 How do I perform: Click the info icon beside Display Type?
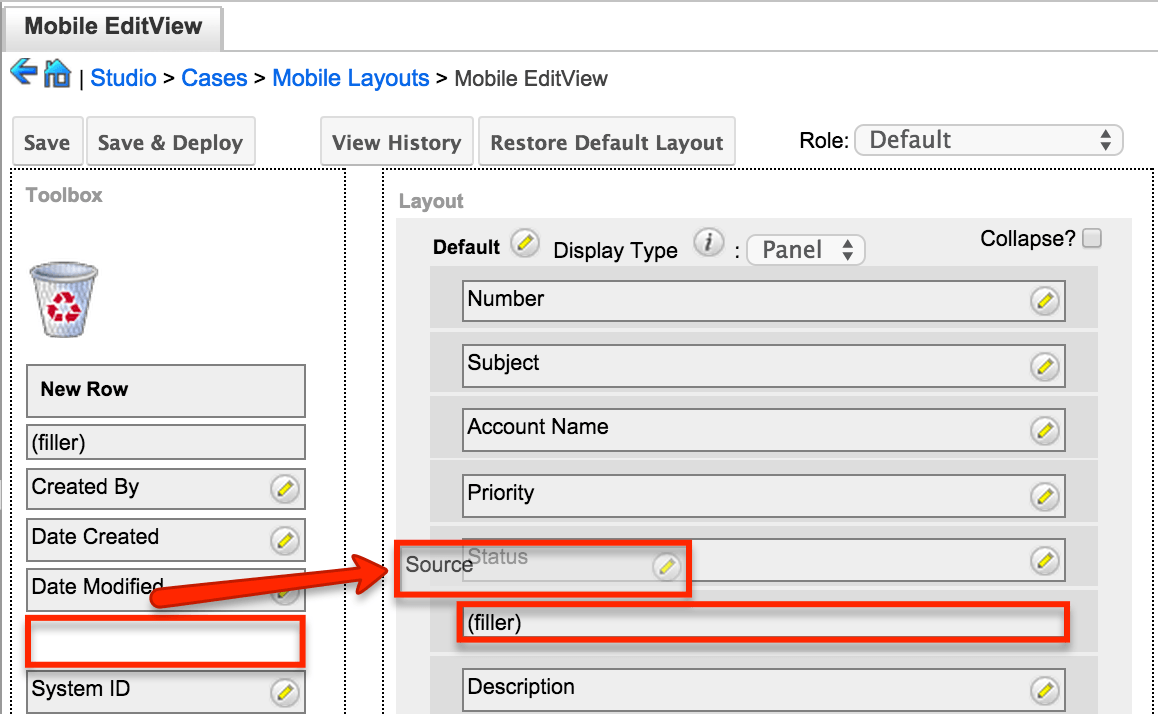[709, 242]
